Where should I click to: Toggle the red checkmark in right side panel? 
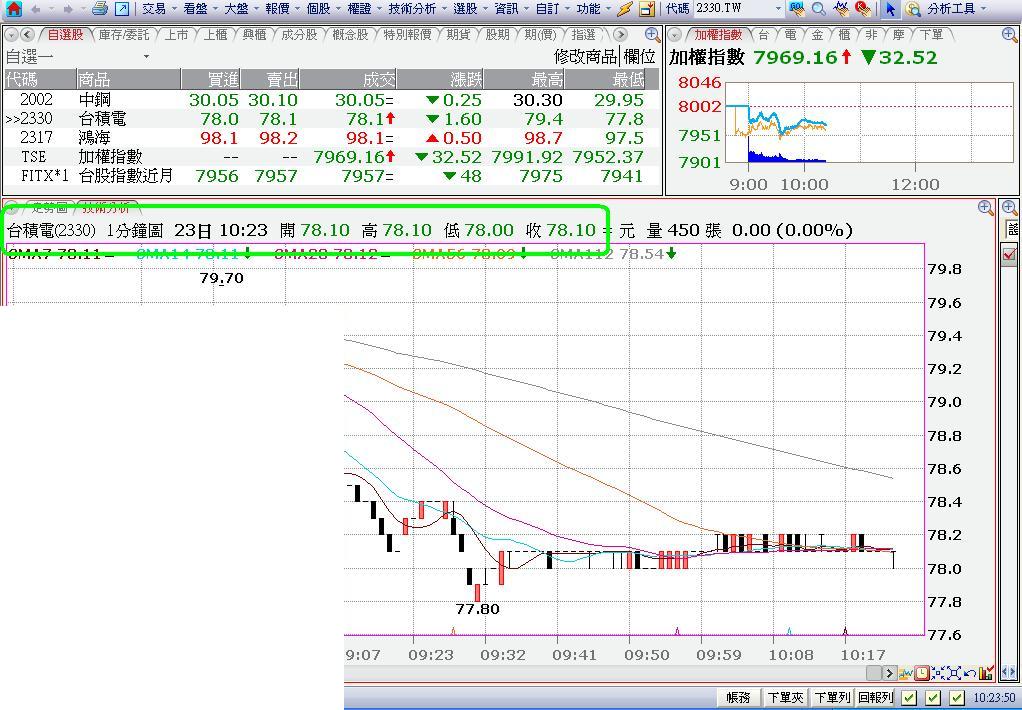pyautogui.click(x=1010, y=254)
